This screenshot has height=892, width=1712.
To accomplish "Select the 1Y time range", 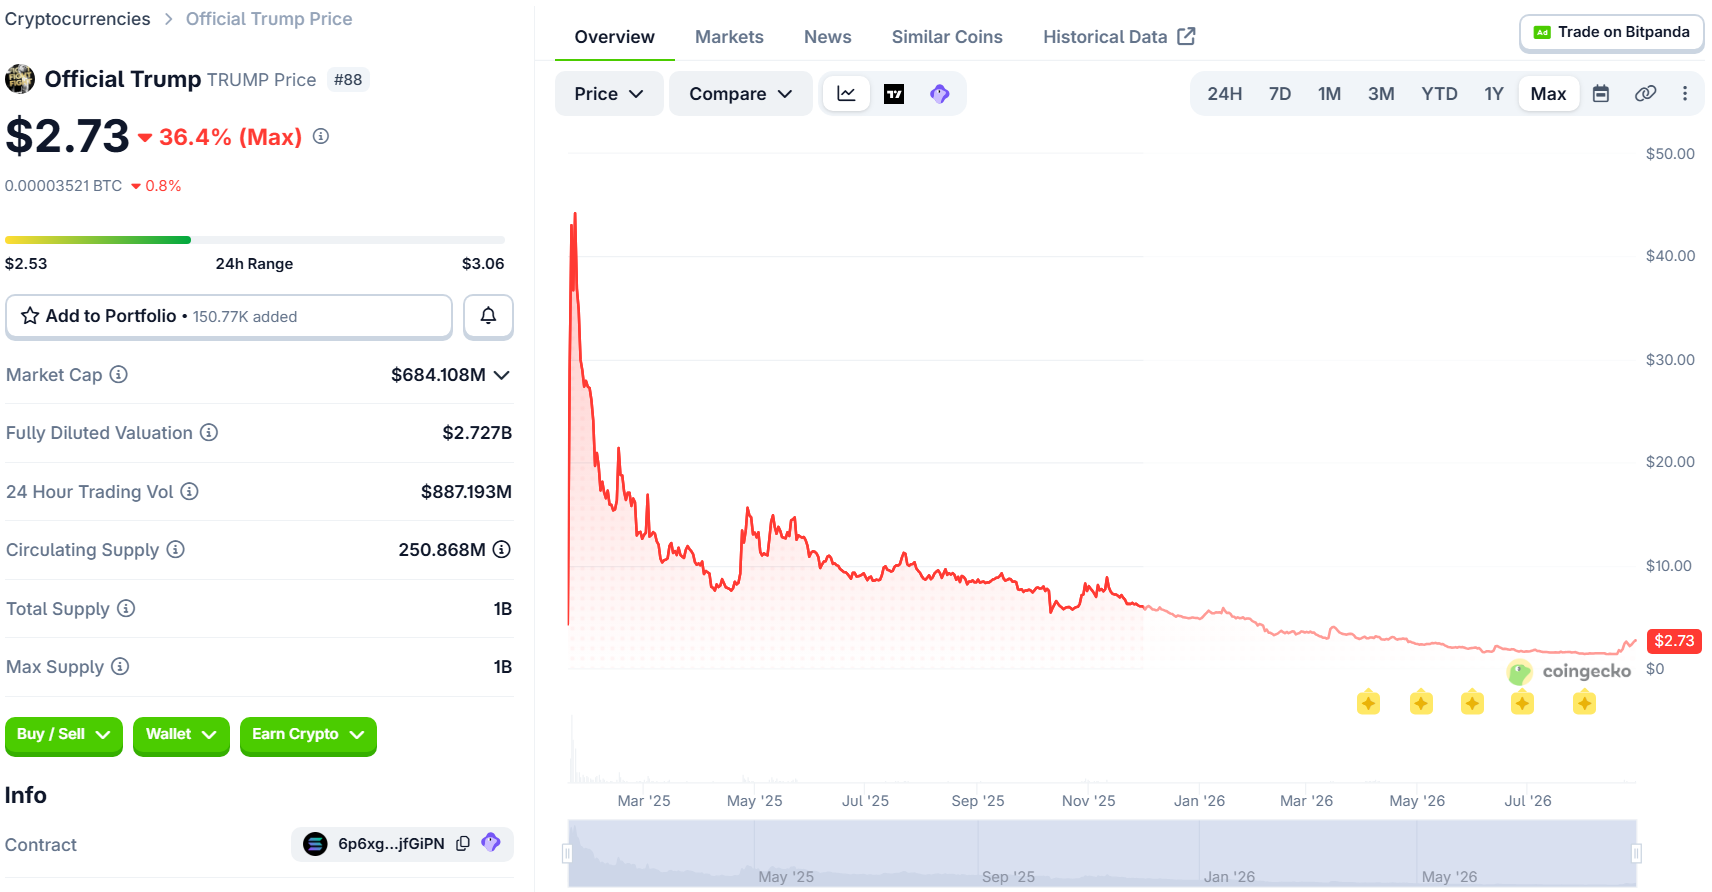I will tap(1494, 94).
